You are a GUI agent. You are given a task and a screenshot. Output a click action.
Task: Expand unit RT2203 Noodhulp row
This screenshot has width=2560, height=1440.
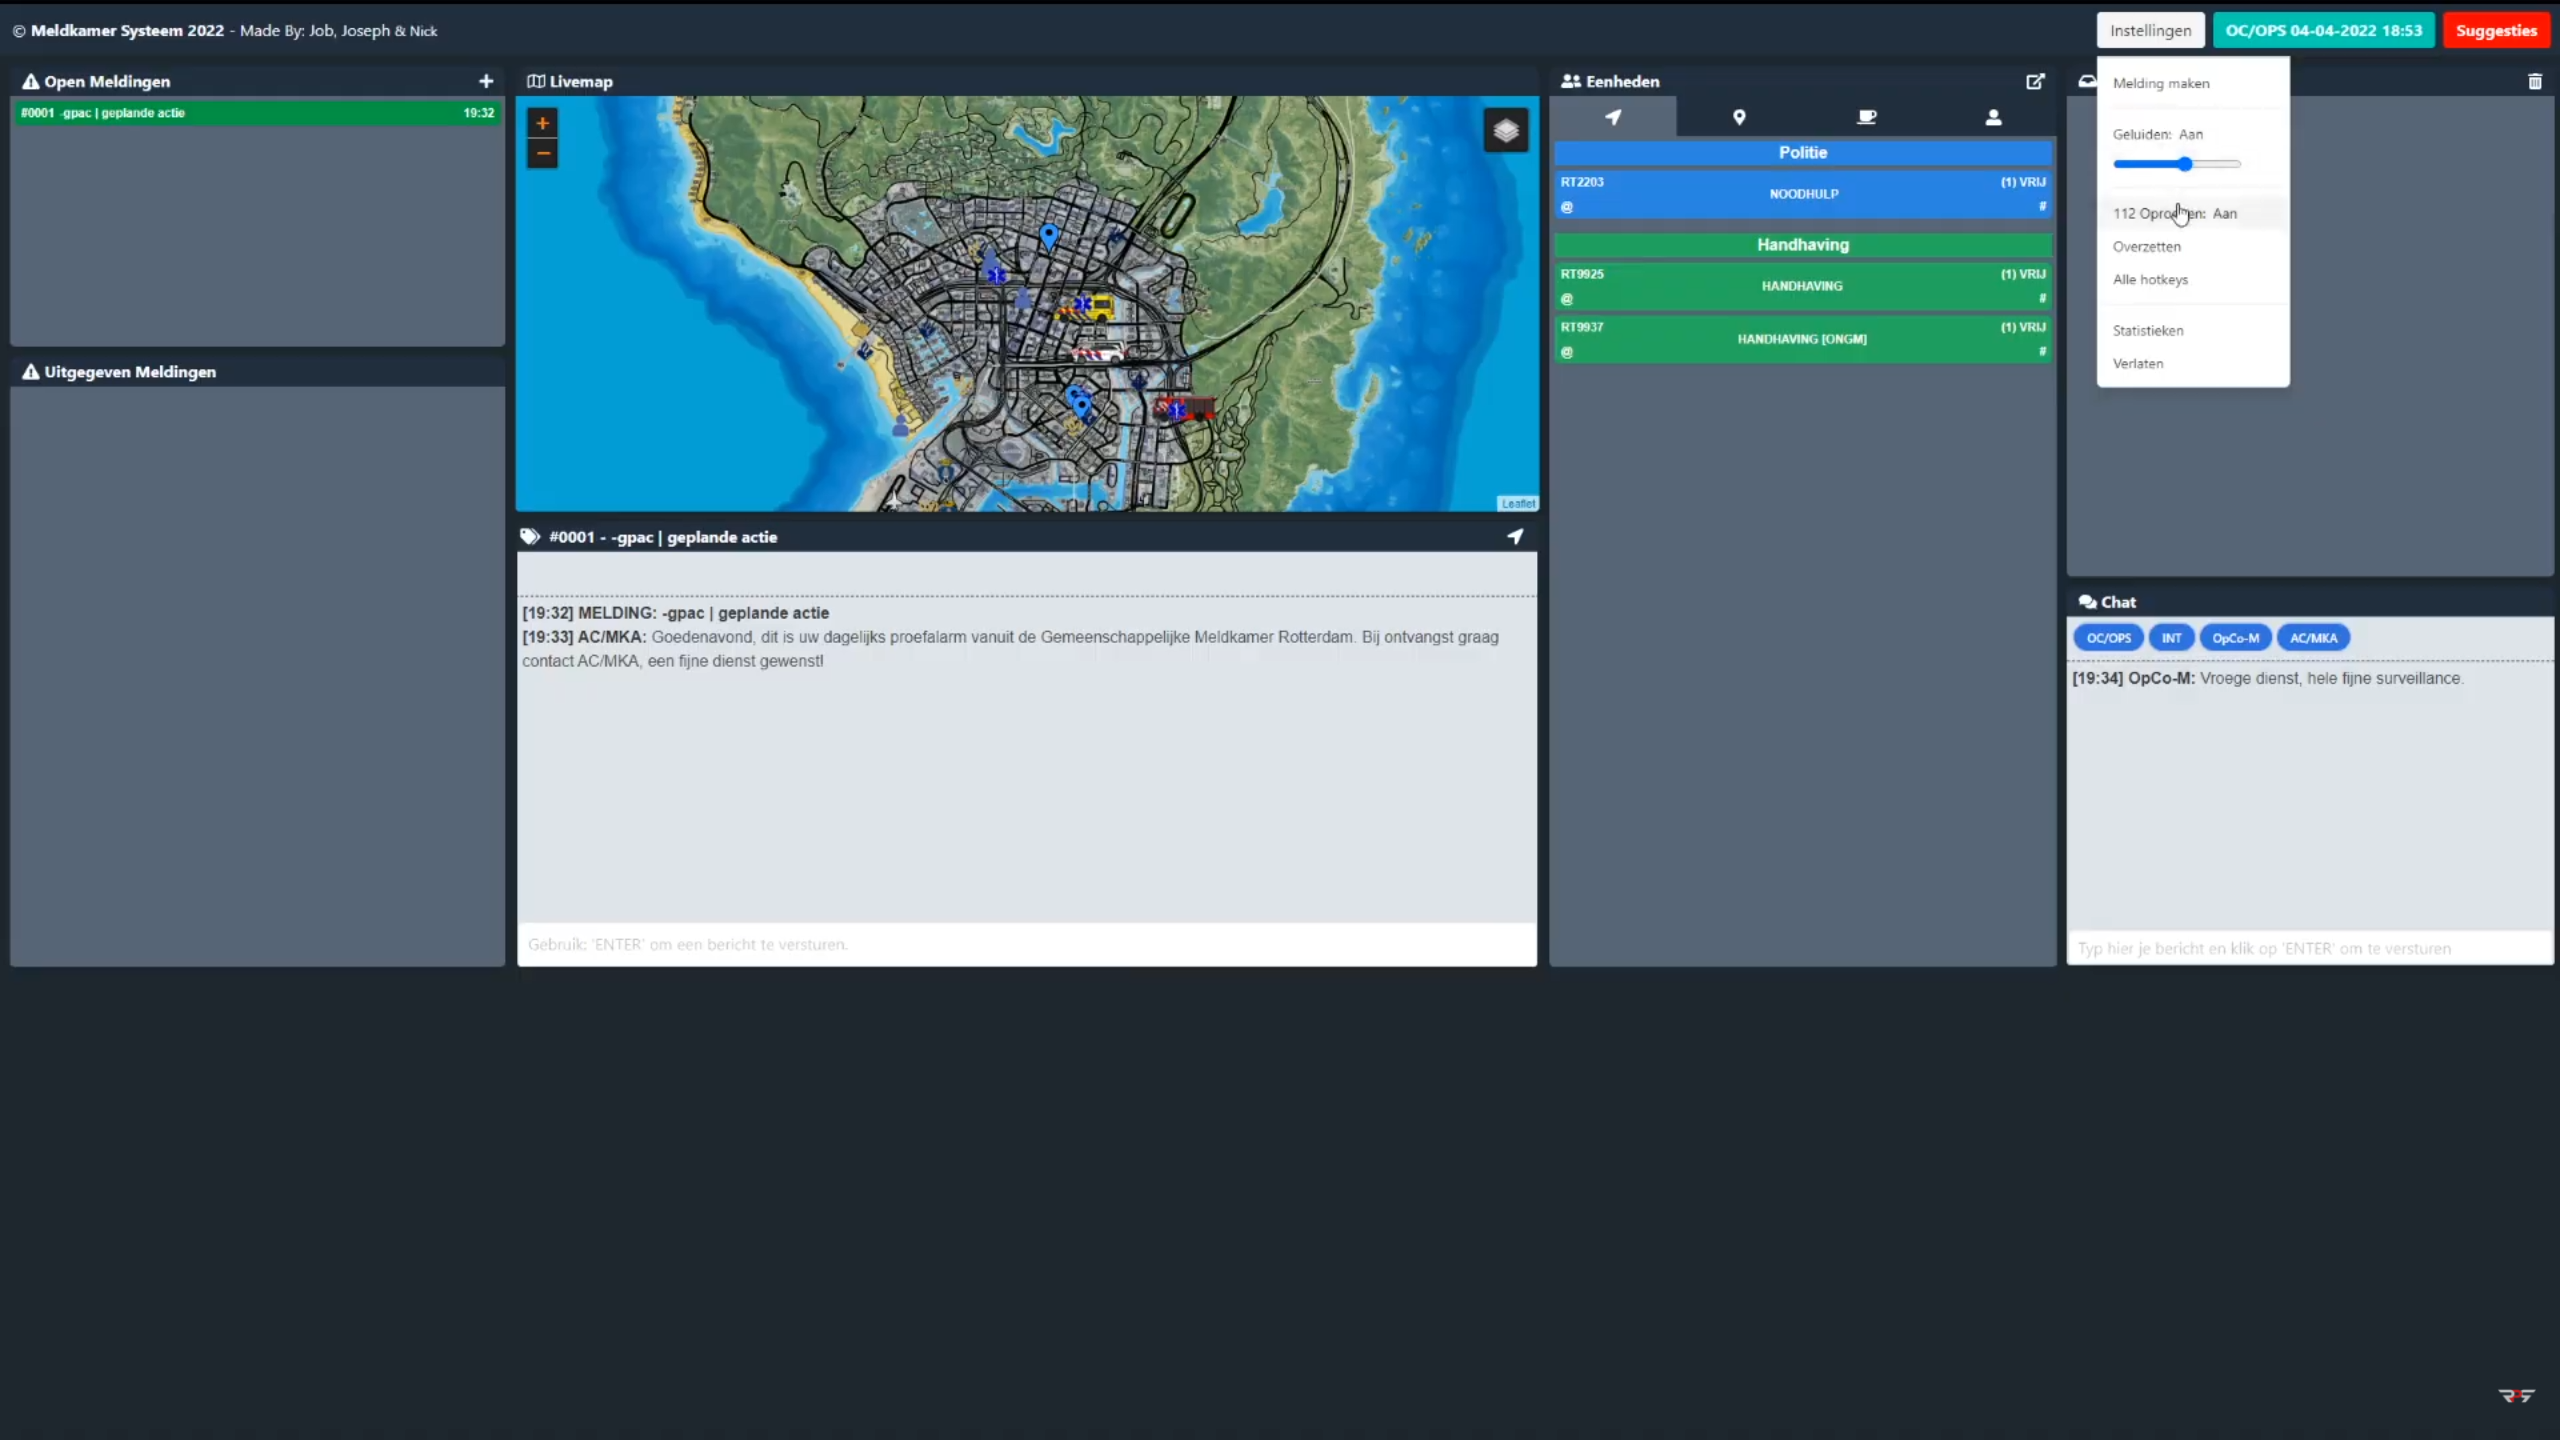(x=1803, y=194)
